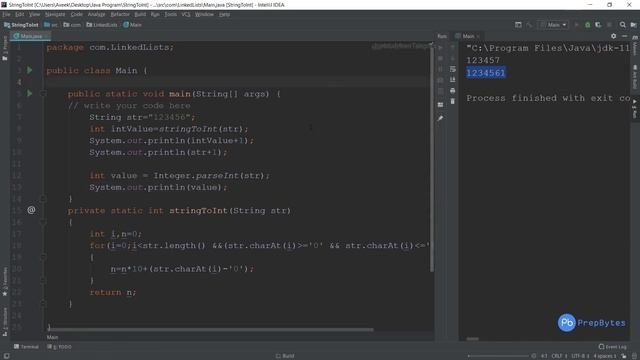
Task: Click the UTF-8 encoding status entry
Action: [580, 356]
